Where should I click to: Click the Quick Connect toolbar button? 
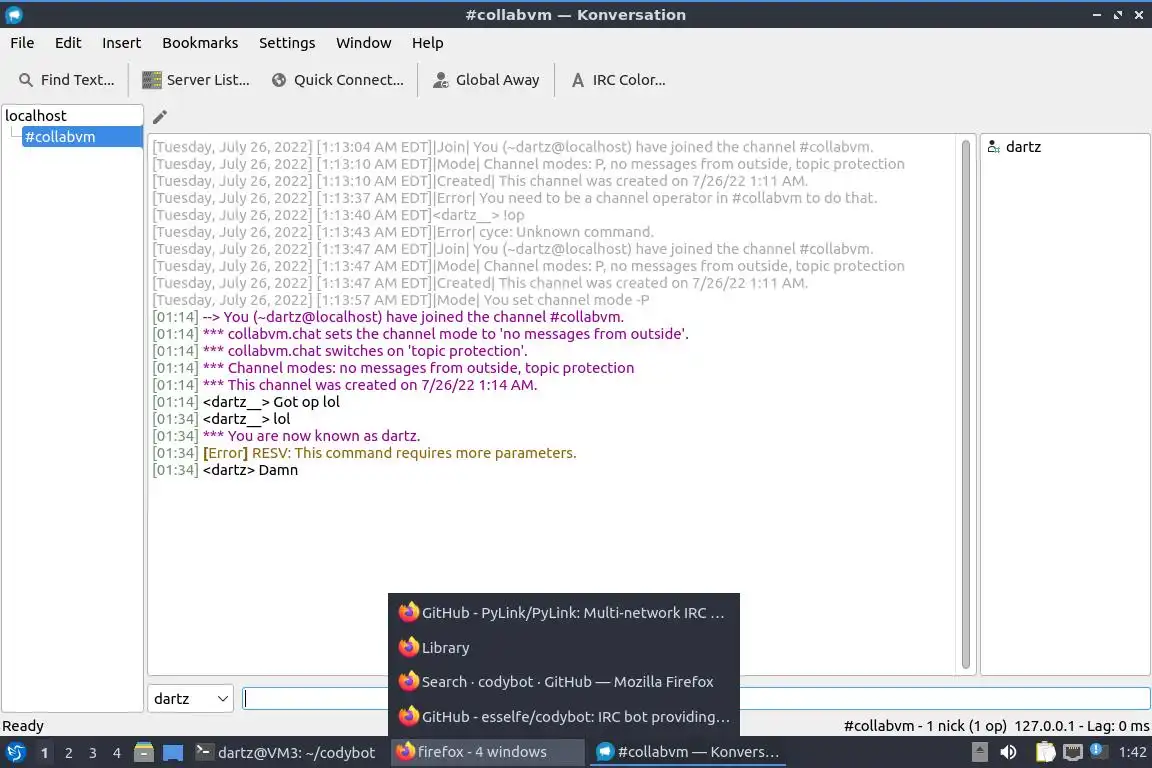coord(338,80)
